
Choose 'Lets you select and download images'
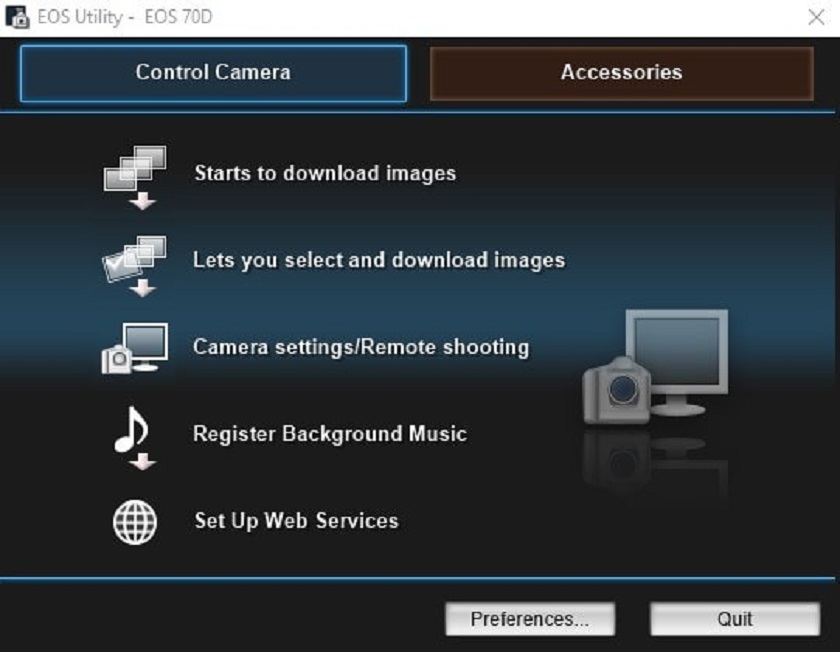click(379, 260)
